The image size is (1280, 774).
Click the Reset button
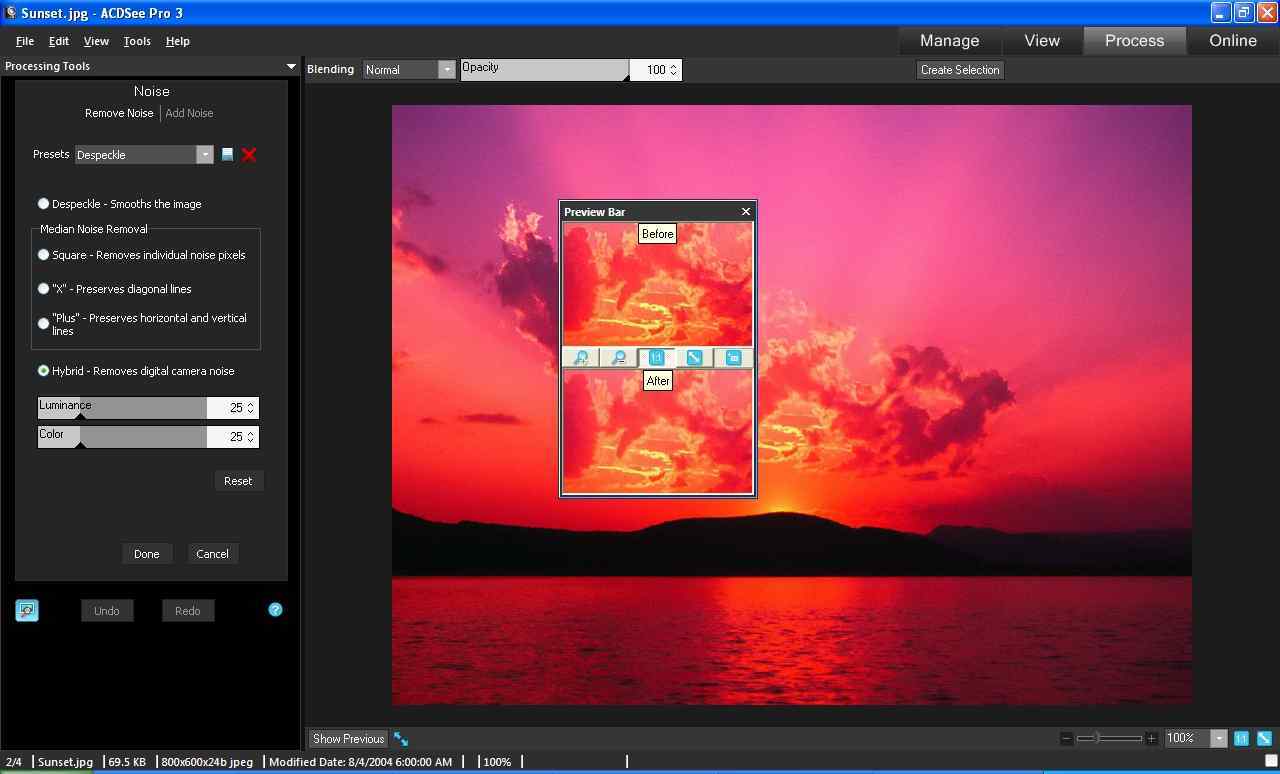239,480
